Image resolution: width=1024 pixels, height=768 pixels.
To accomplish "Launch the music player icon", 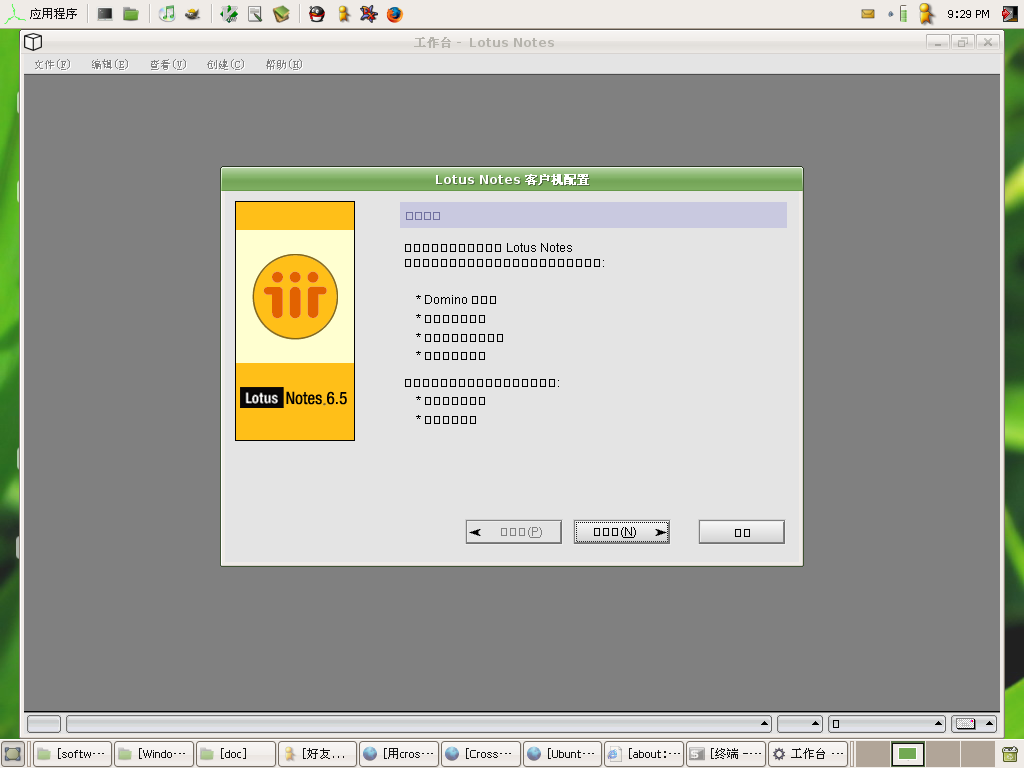I will (x=167, y=14).
